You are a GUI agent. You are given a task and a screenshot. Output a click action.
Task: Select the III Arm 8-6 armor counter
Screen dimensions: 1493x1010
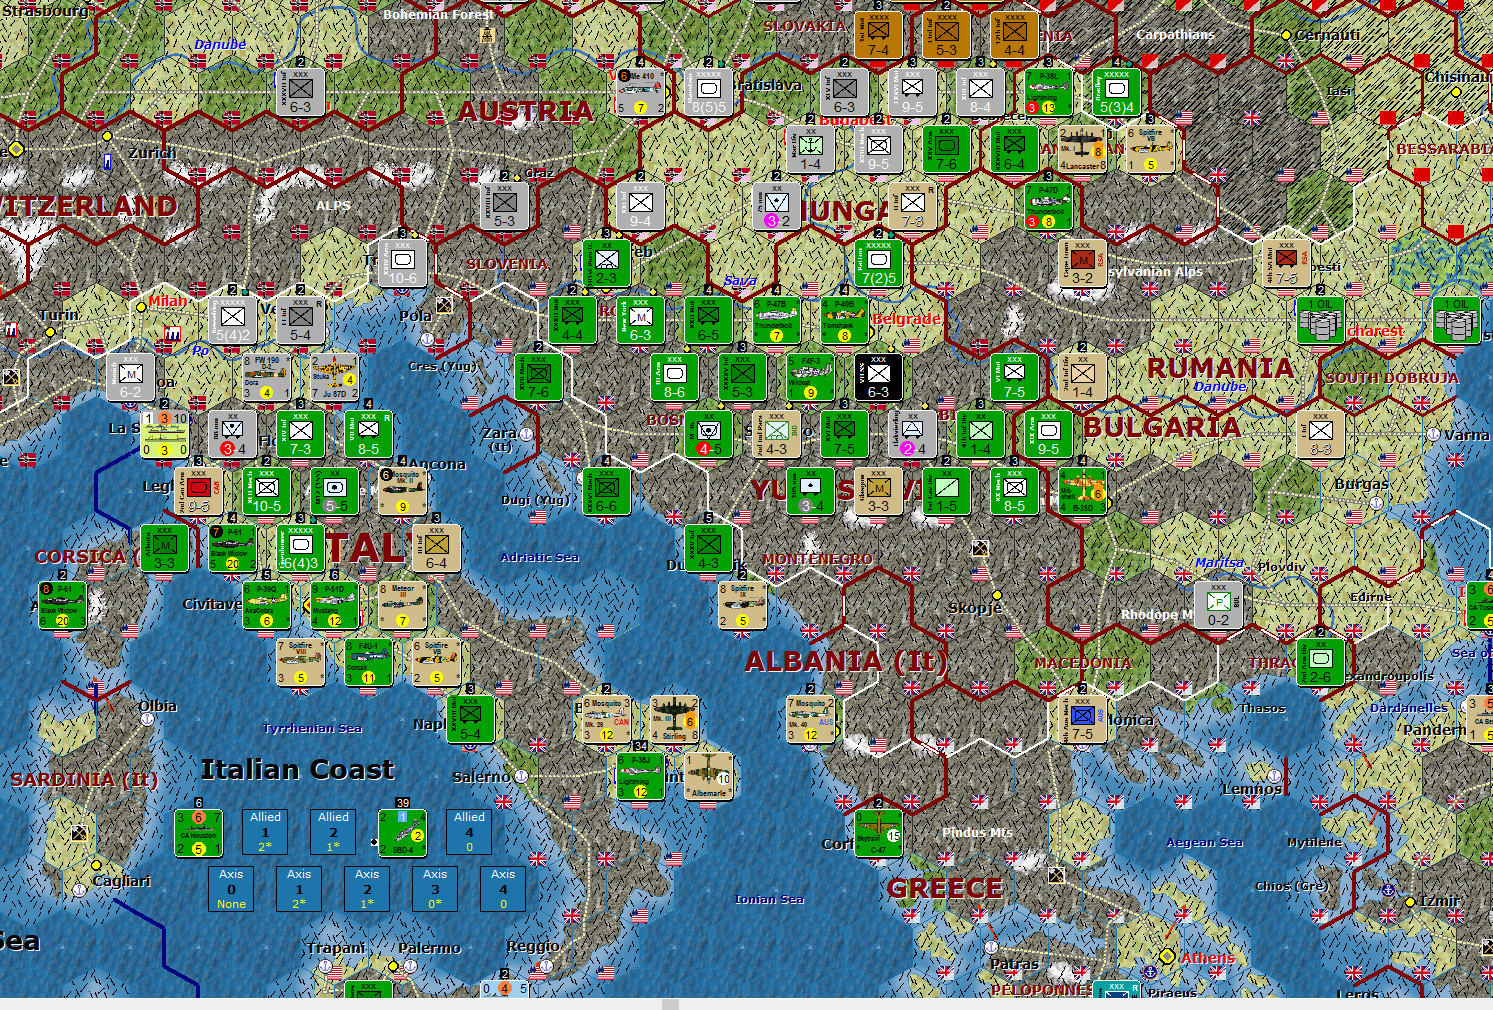[x=674, y=377]
